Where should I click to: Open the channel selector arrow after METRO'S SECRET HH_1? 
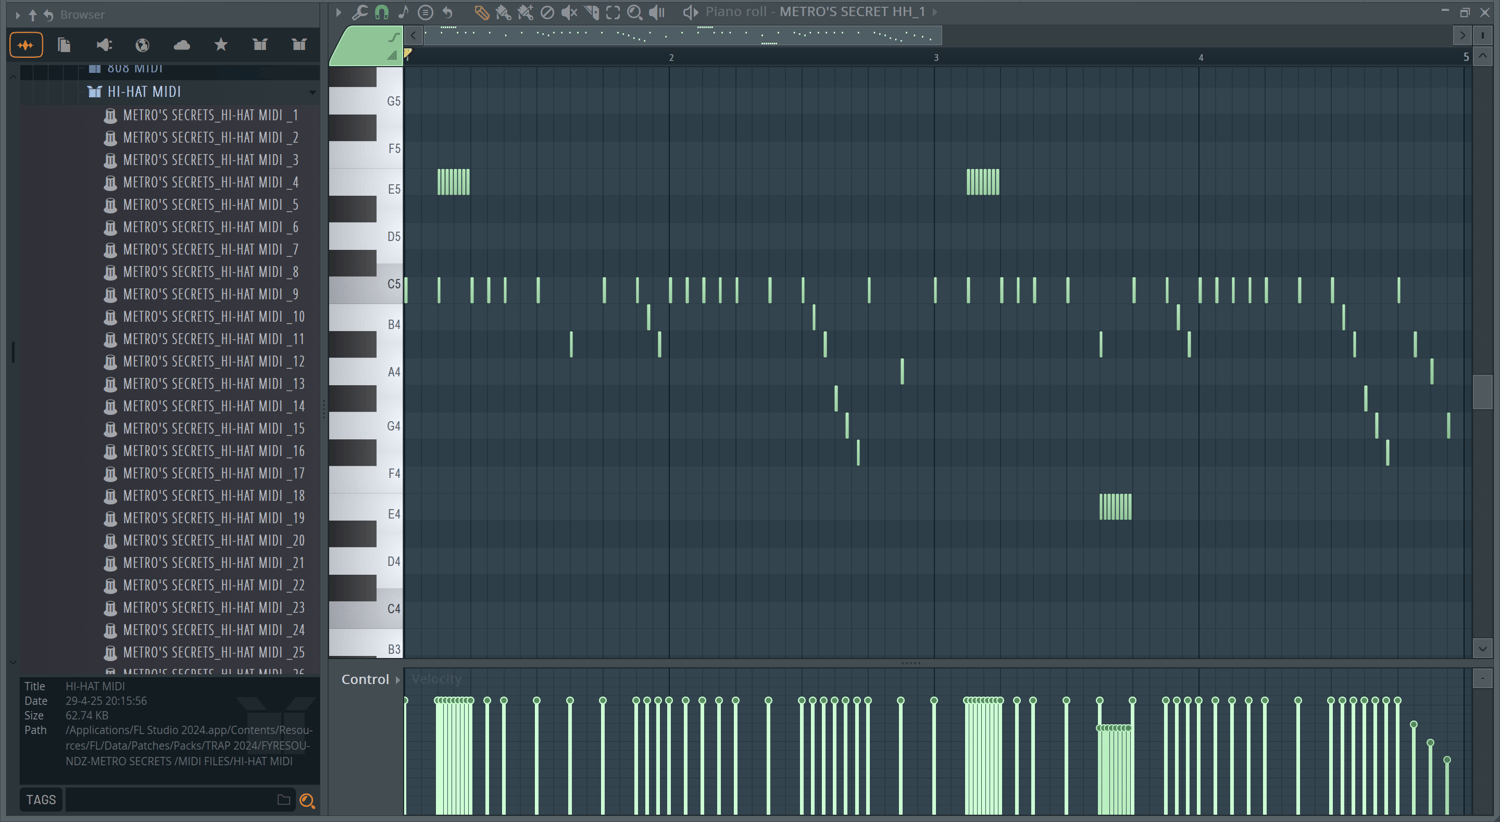tap(935, 12)
